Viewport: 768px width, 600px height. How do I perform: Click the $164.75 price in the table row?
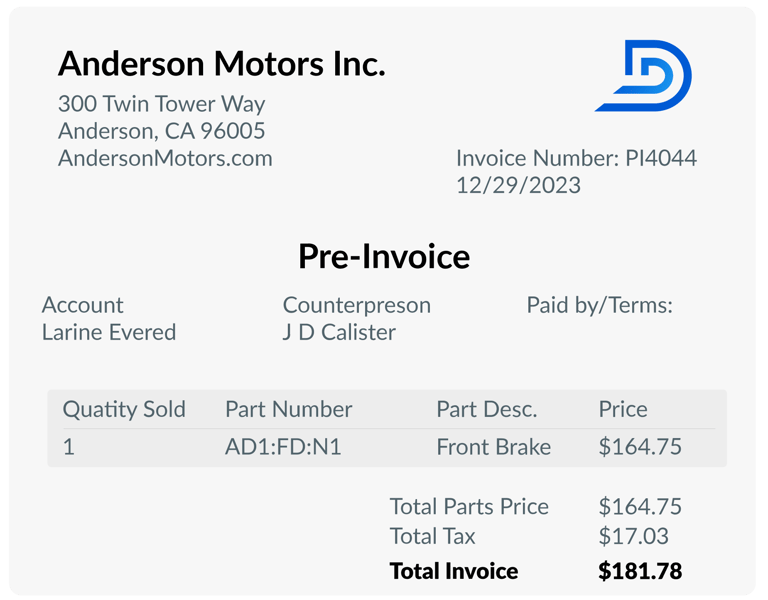click(640, 447)
